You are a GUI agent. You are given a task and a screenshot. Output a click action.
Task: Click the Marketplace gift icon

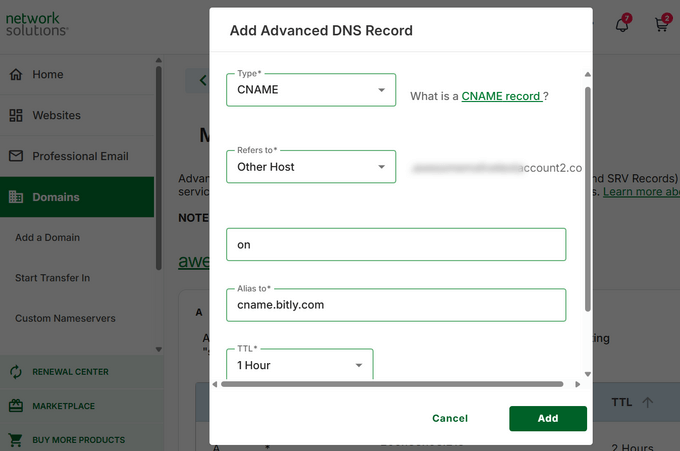click(16, 406)
